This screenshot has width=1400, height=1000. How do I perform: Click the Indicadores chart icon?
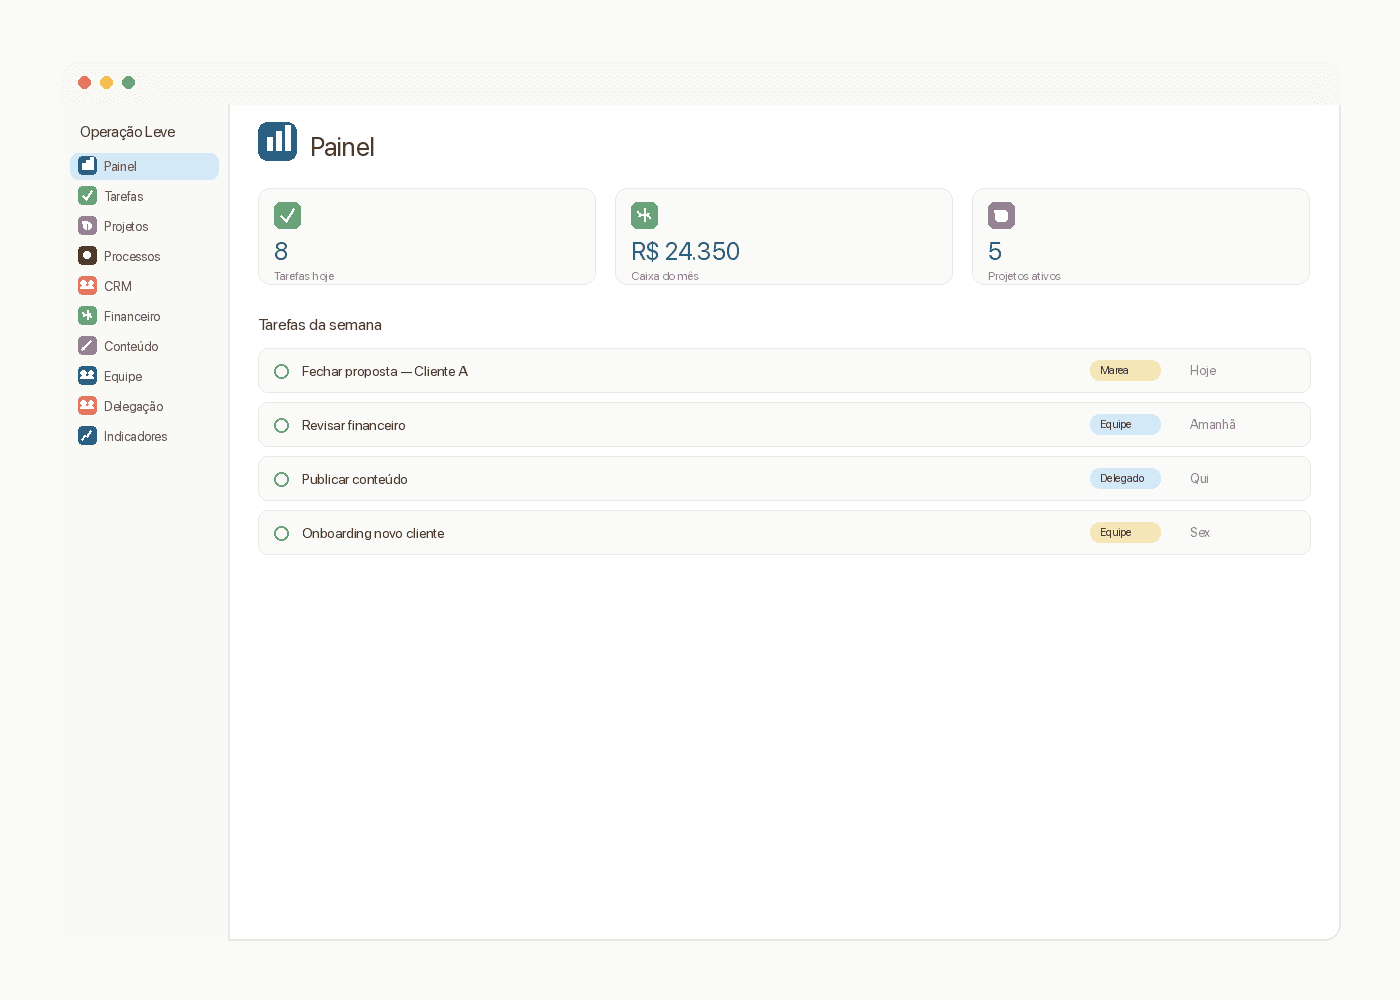tap(88, 436)
